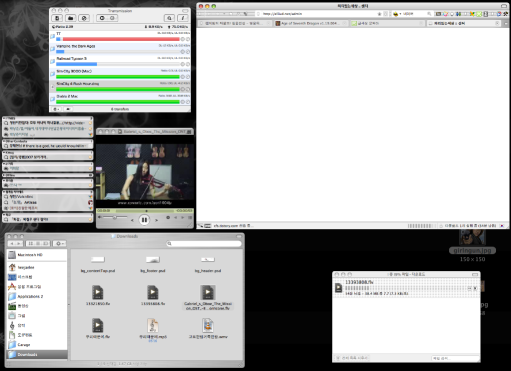
Task: Click the Finder search field in Downloads window
Action: [204, 244]
